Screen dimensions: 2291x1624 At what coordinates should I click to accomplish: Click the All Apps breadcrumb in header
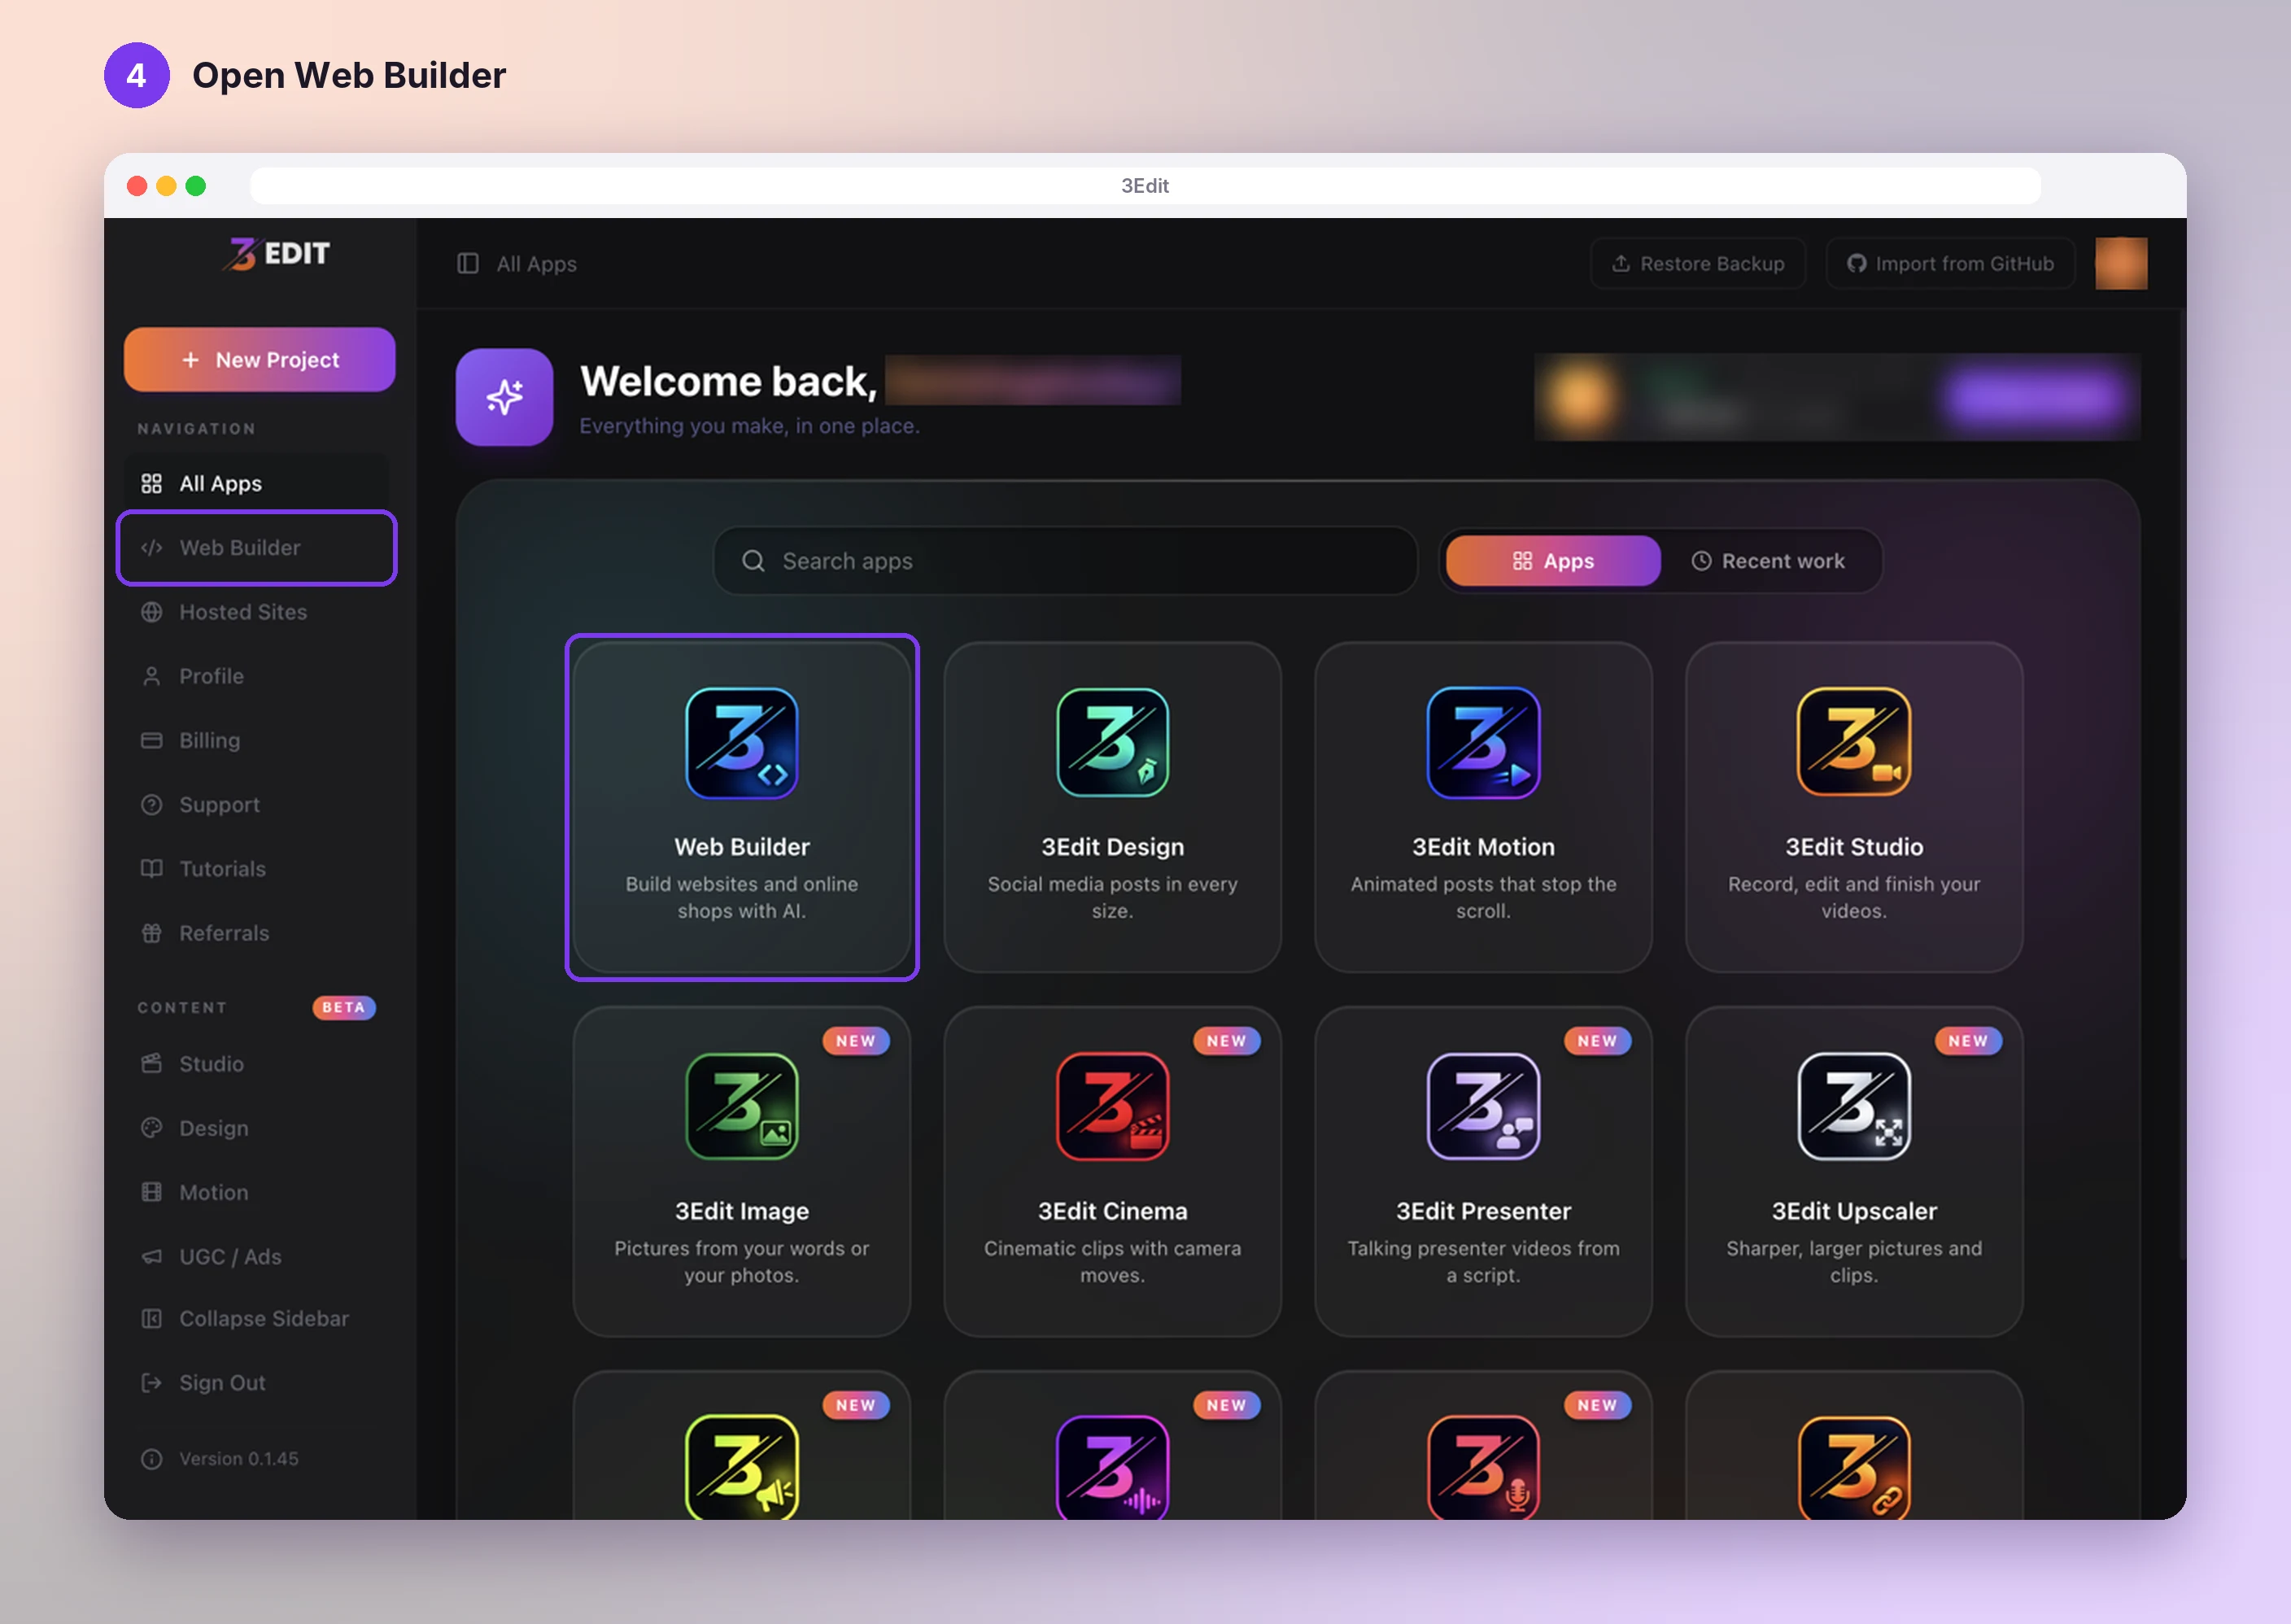pyautogui.click(x=536, y=264)
